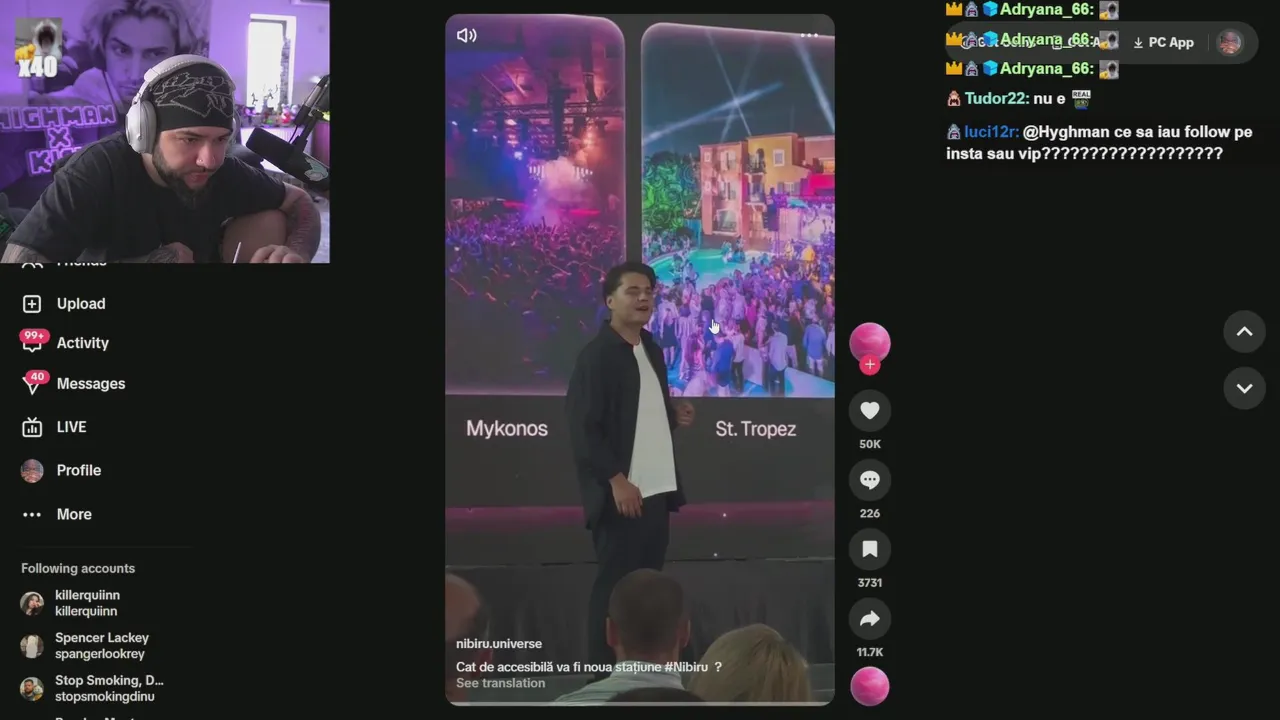Click the Mykonos label in video
This screenshot has height=720, width=1280.
pos(507,429)
